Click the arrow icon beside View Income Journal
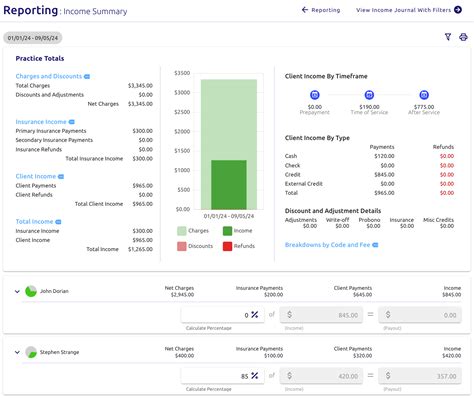This screenshot has height=398, width=474. point(458,10)
